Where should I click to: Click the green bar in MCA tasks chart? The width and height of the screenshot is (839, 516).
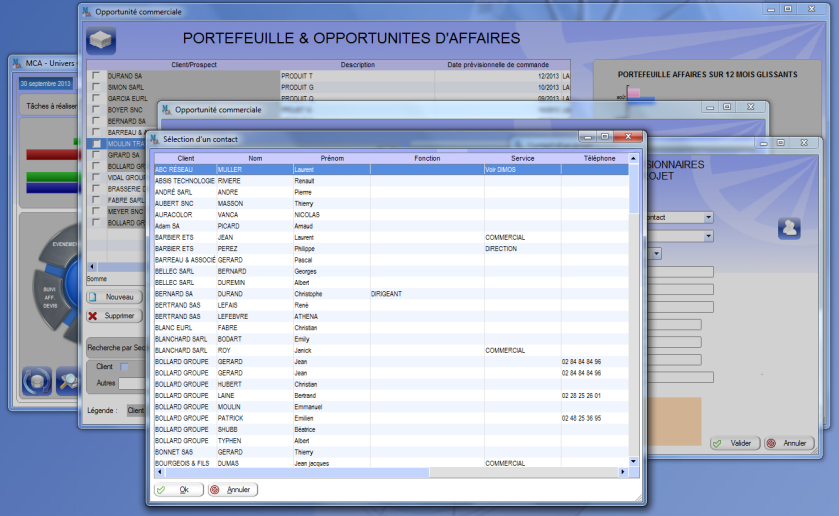52,177
